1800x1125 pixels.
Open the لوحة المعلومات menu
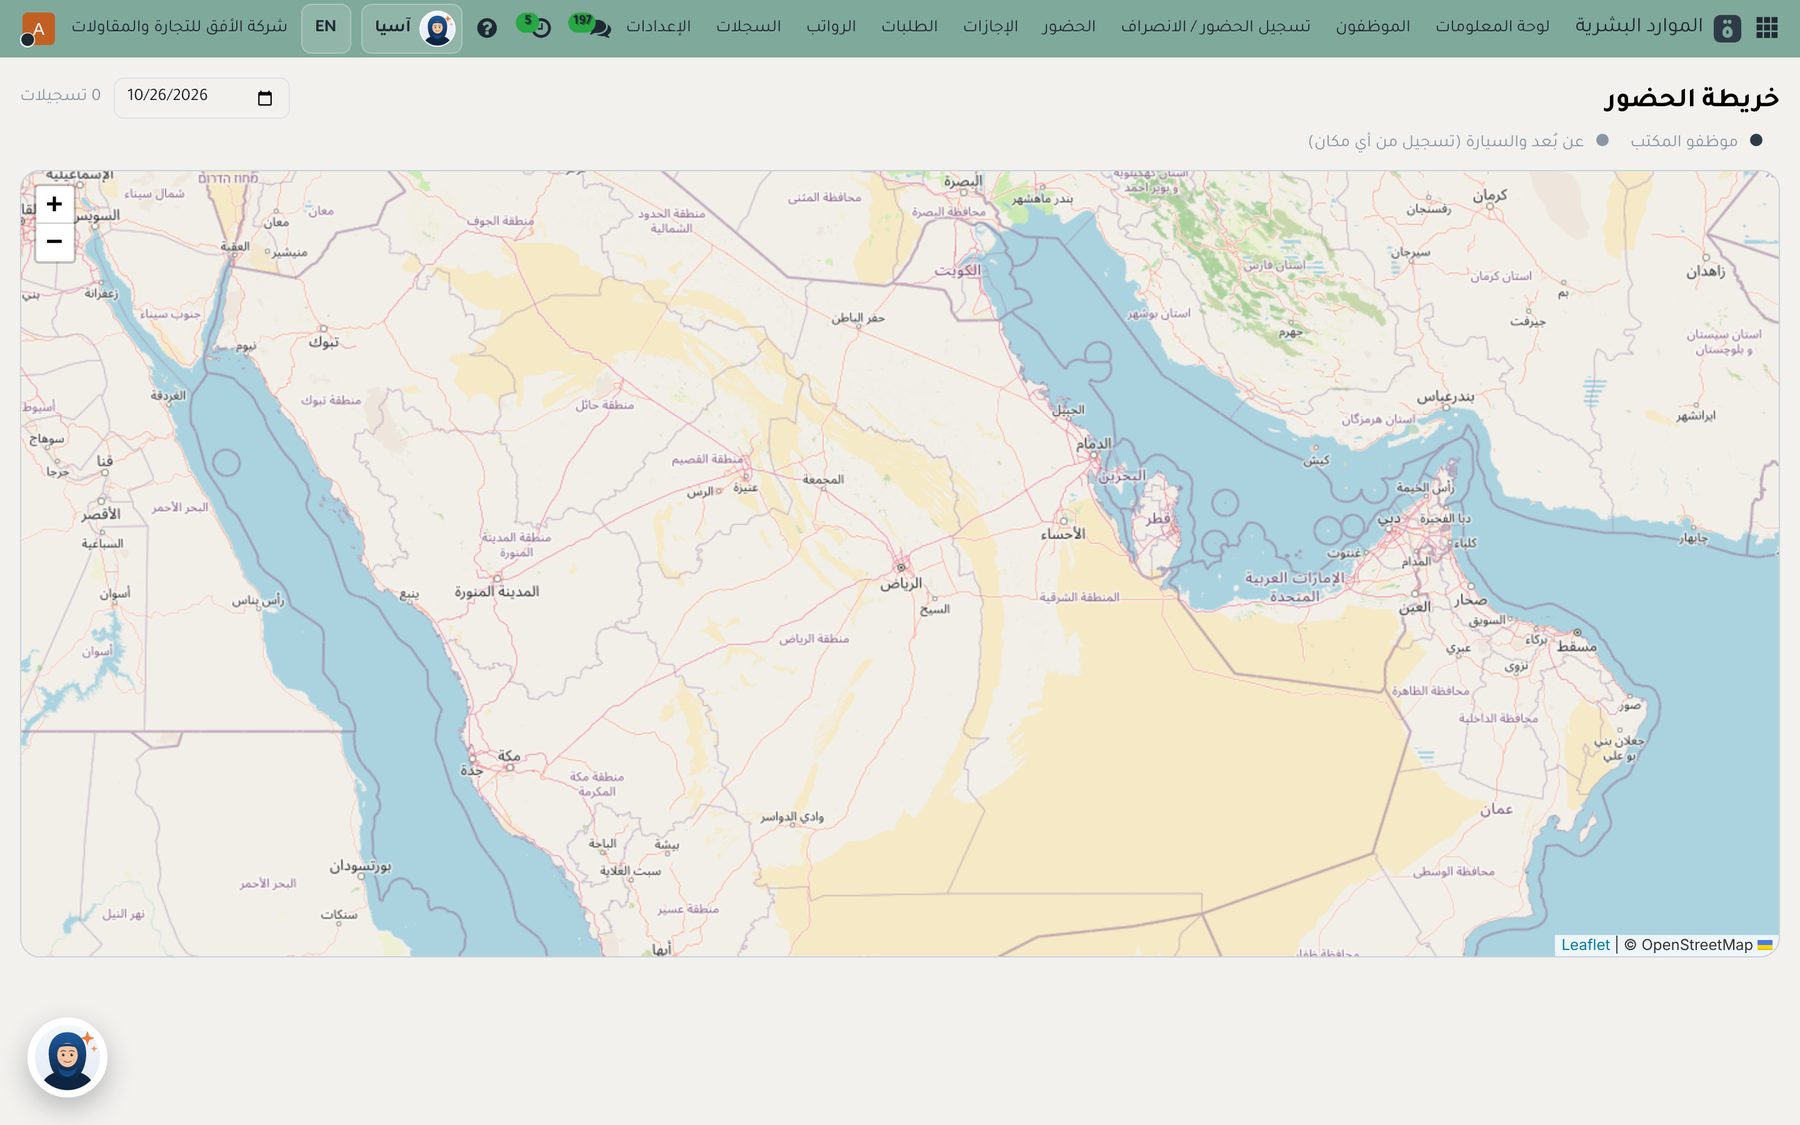tap(1492, 26)
